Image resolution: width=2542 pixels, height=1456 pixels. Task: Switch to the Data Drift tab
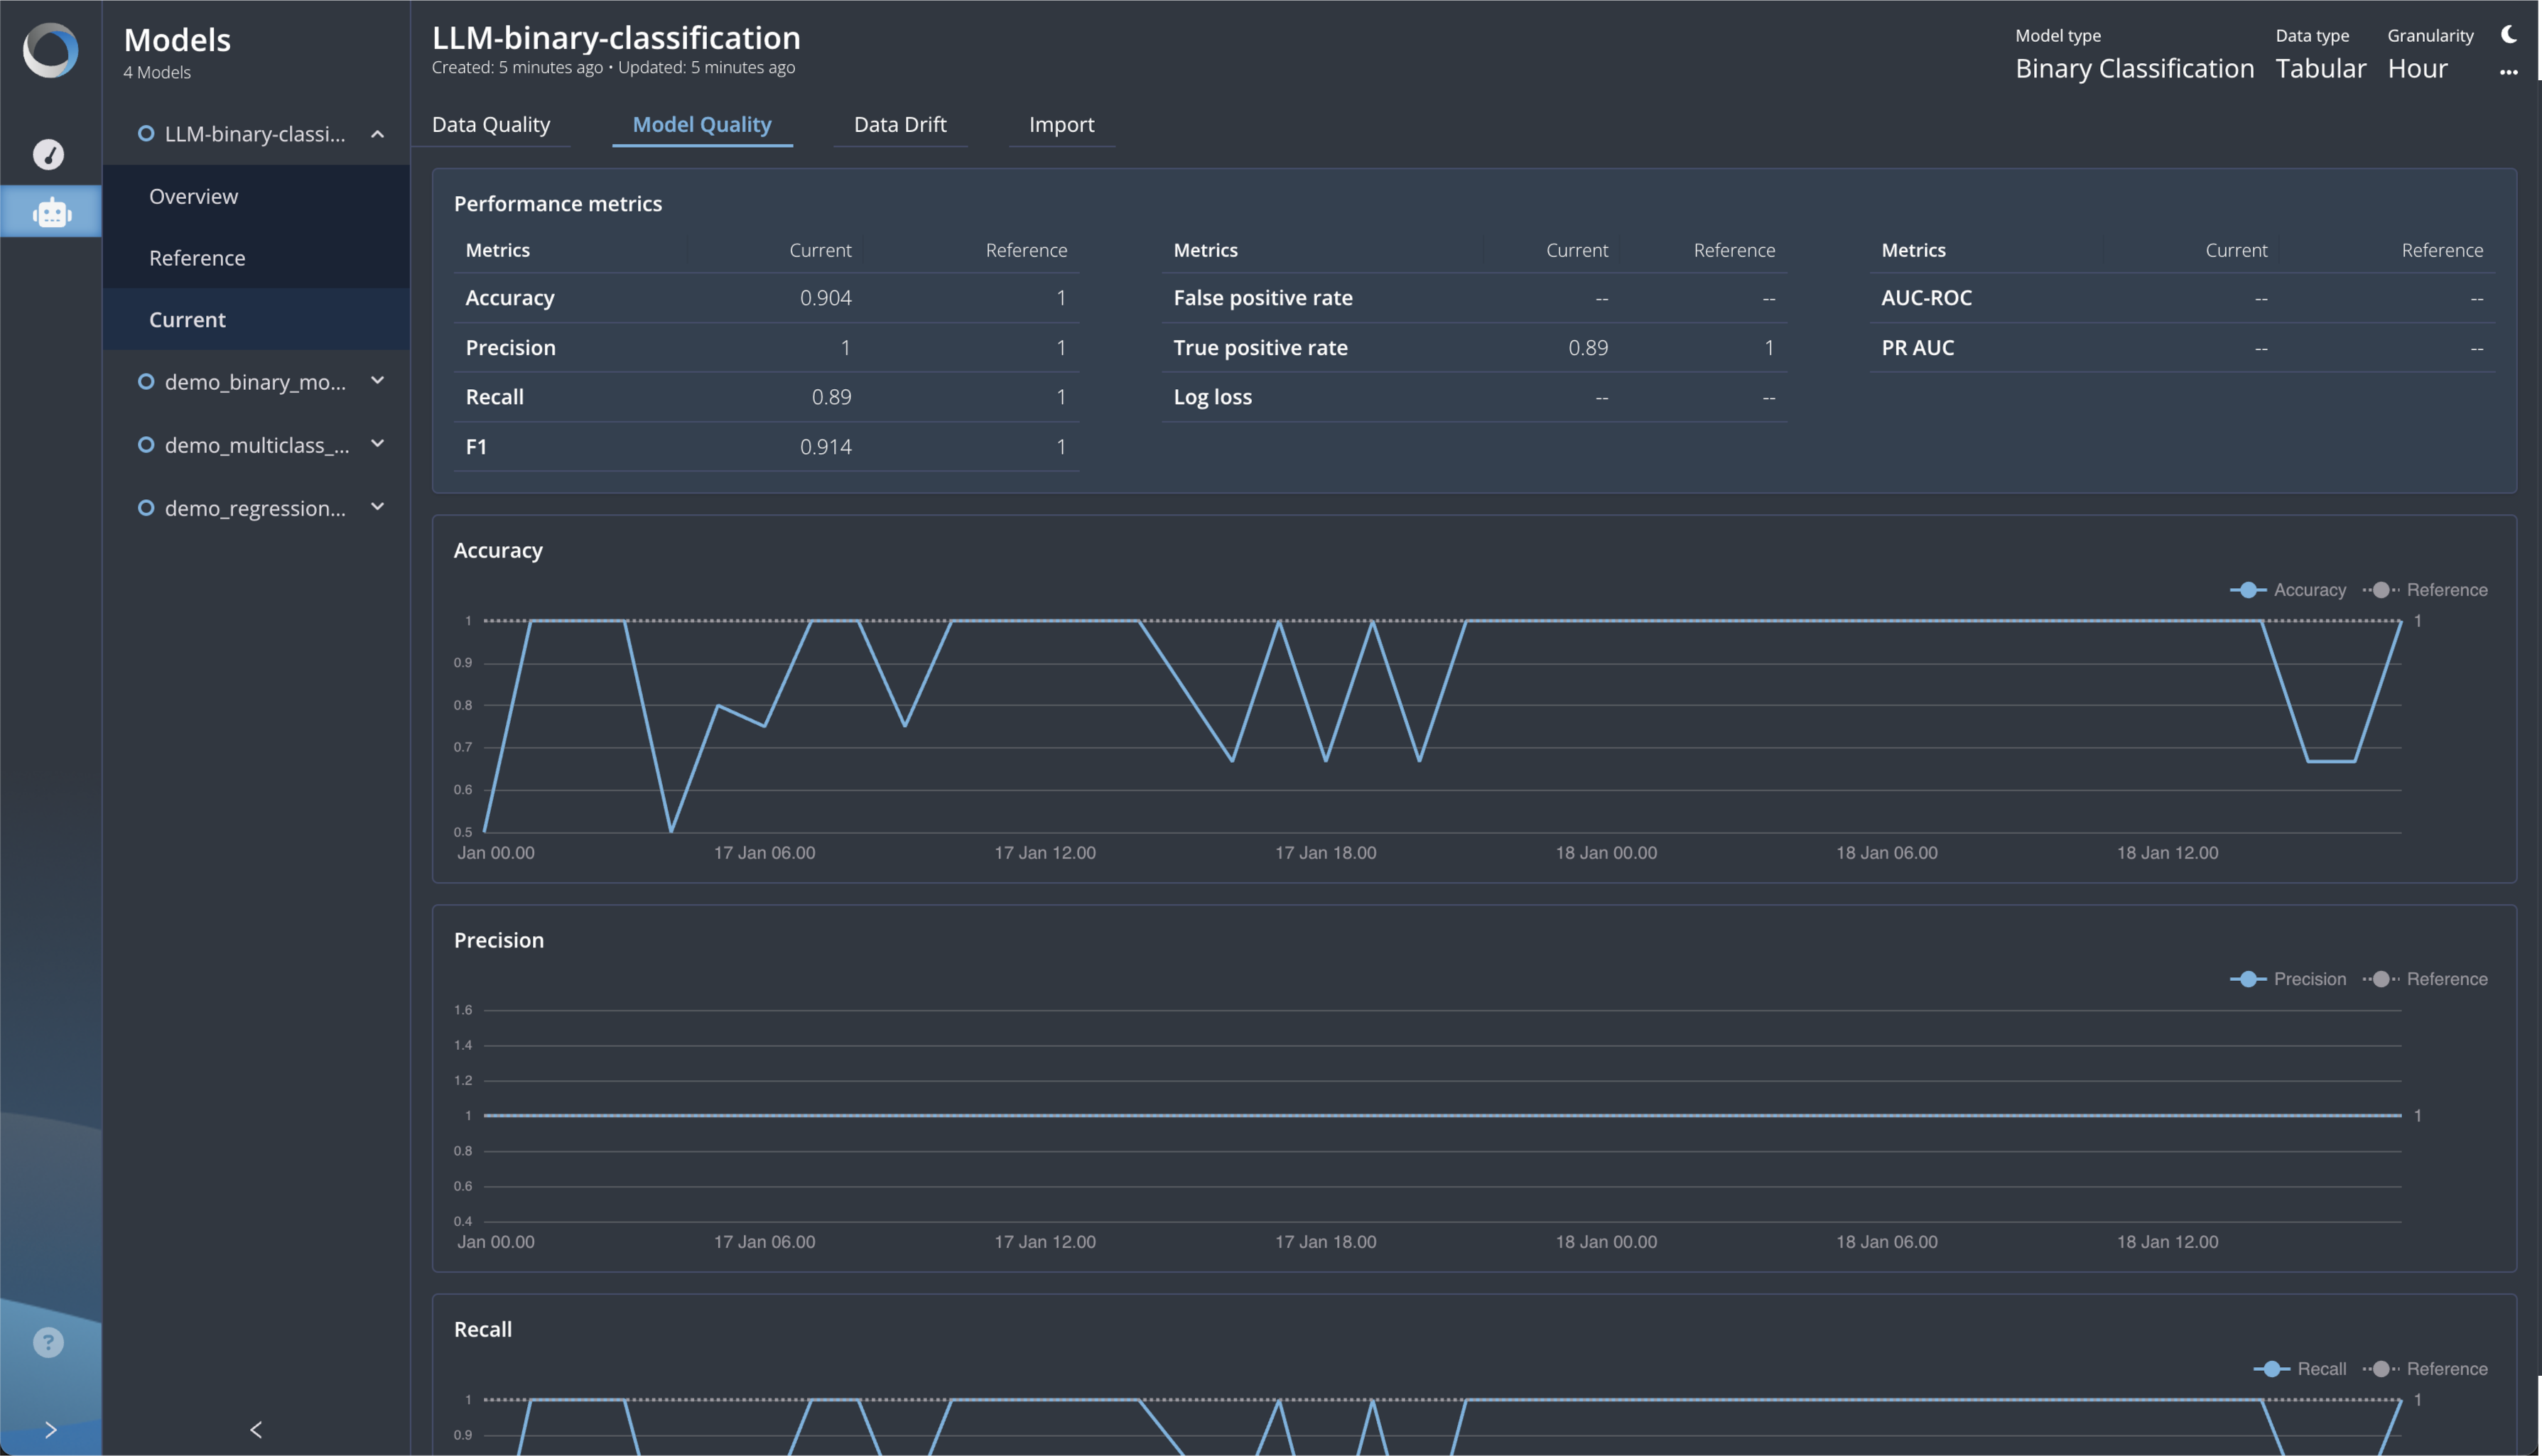(x=900, y=124)
